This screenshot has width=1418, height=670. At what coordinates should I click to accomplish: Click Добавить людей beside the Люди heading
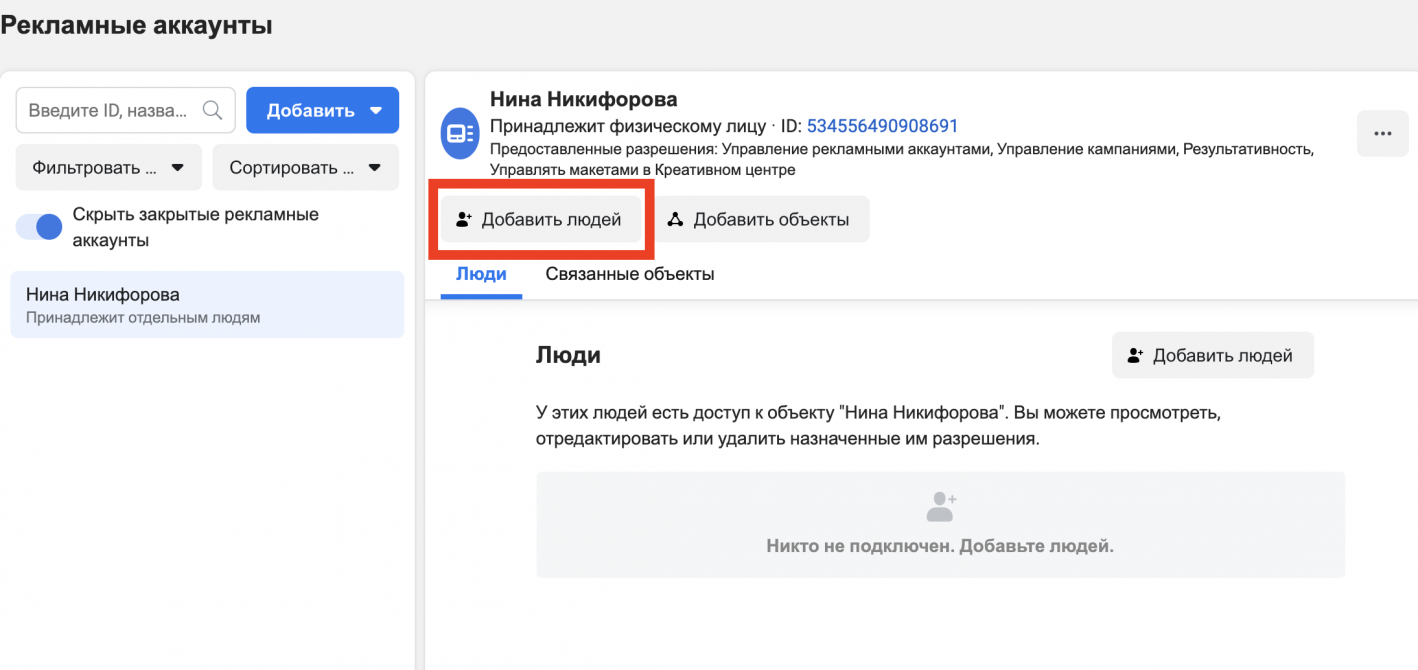pos(1213,355)
